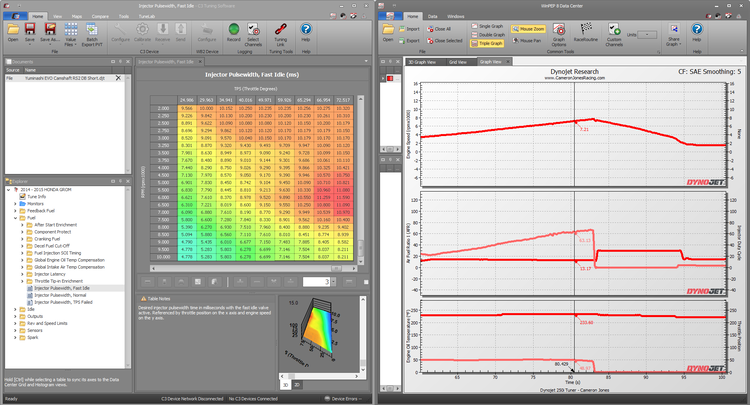The image size is (750, 405).
Task: Select Triple Graph layout
Action: [486, 43]
